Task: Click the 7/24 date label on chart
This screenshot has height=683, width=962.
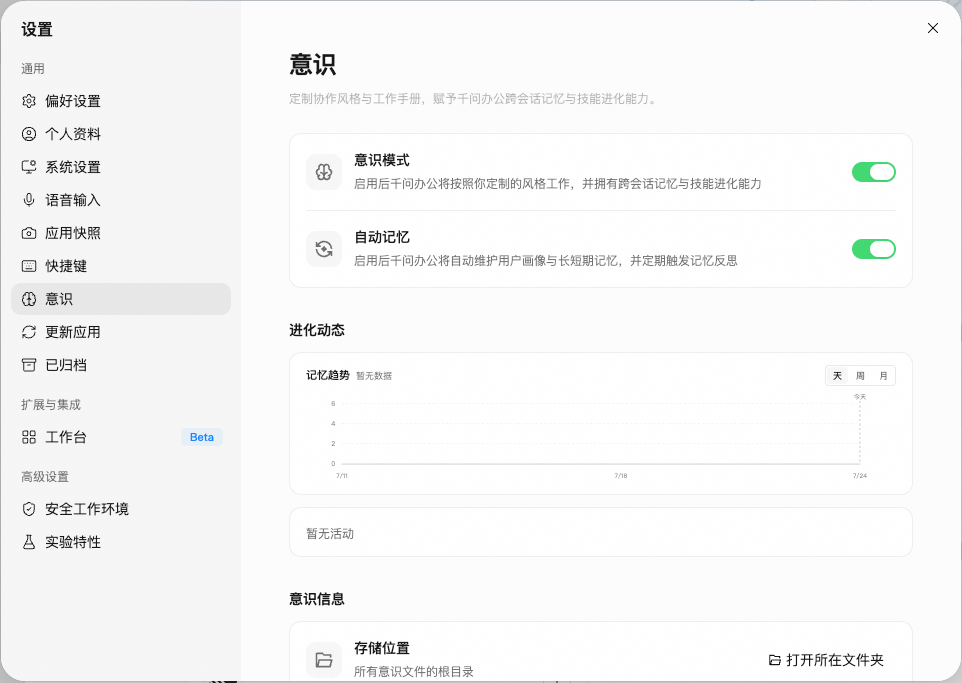Action: [860, 476]
